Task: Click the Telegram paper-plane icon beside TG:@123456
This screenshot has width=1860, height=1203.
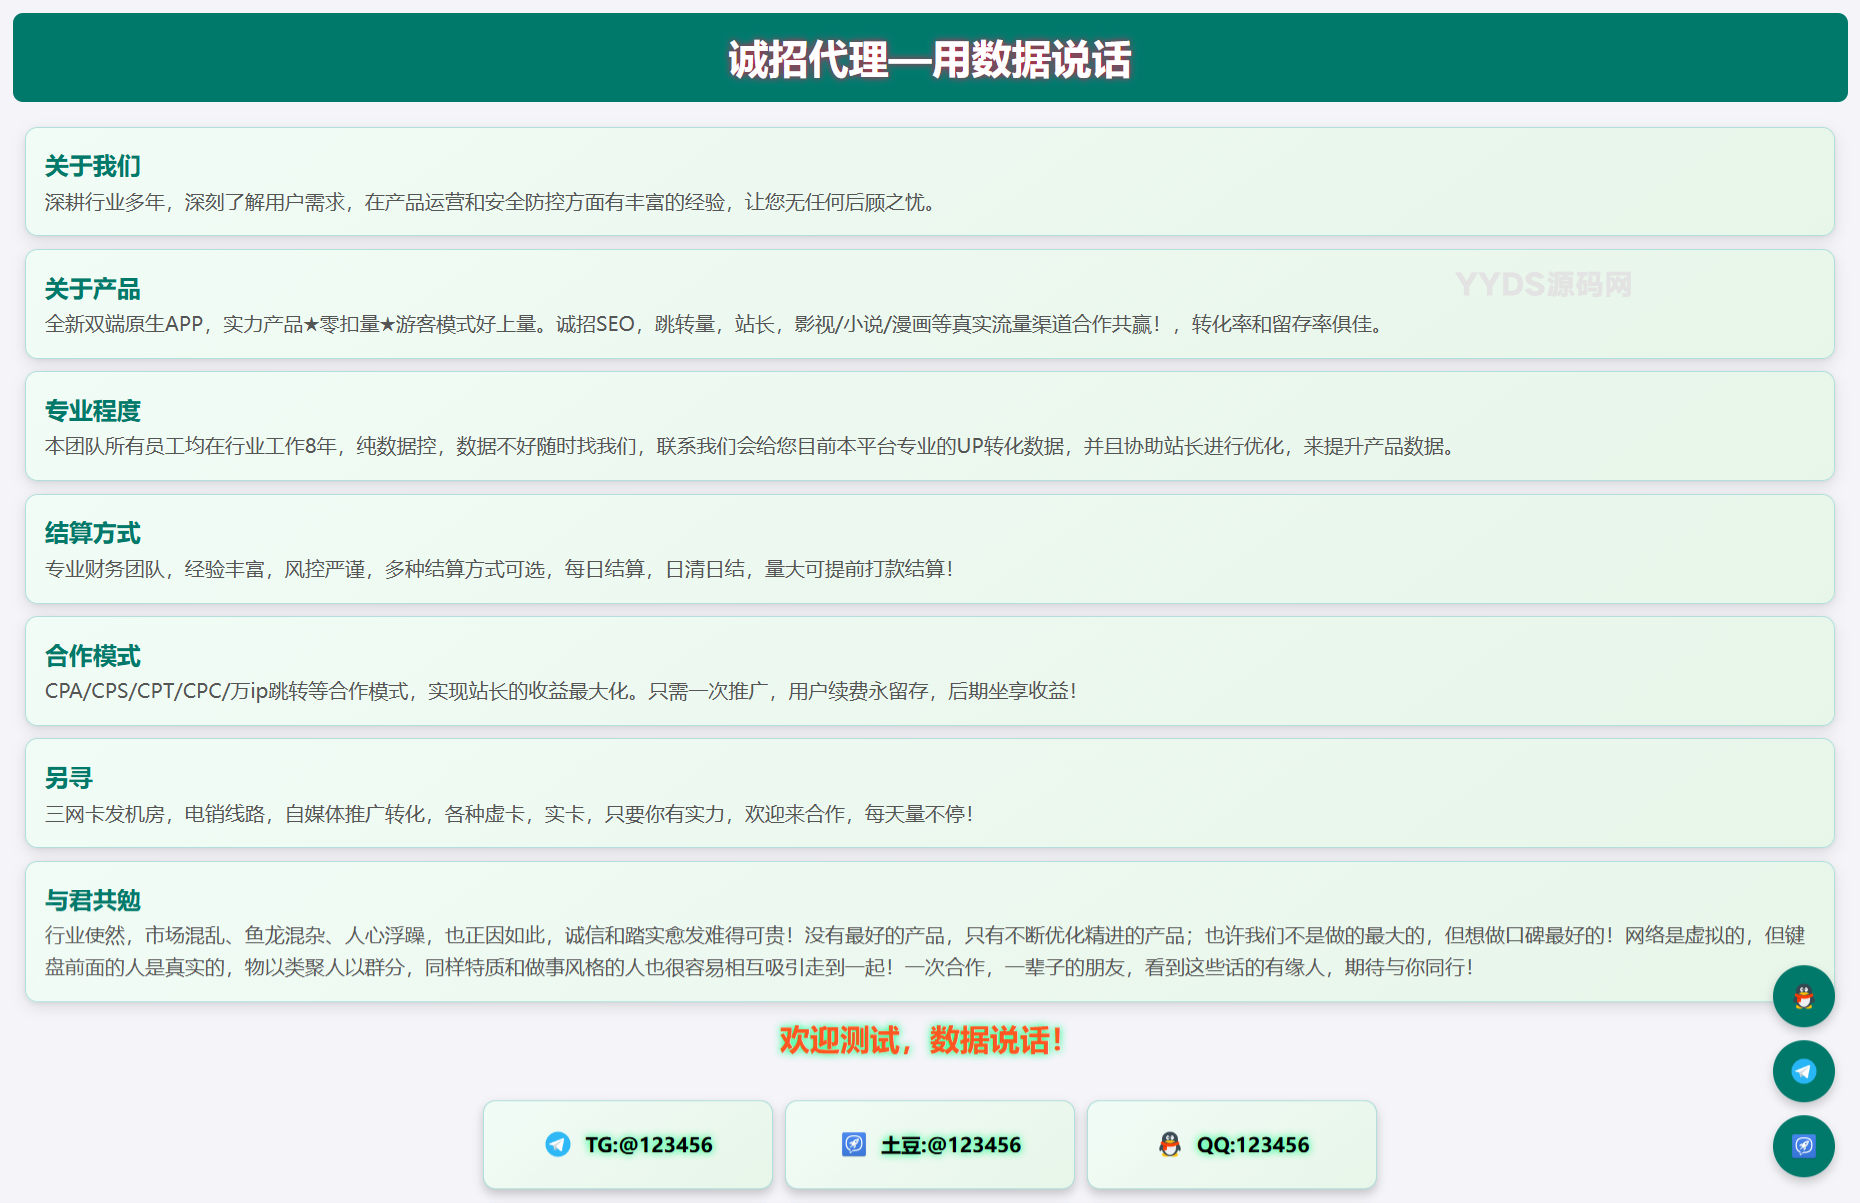Action: click(558, 1144)
